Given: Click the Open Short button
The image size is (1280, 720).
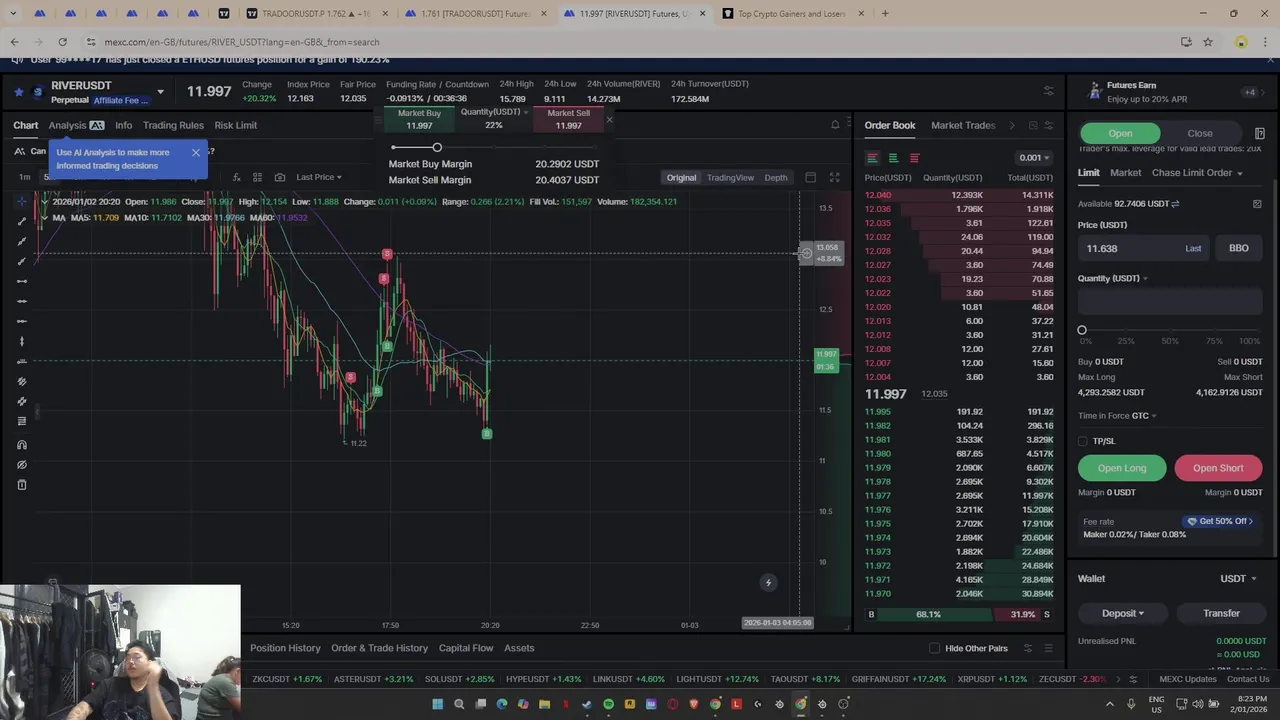Looking at the screenshot, I should click(1218, 468).
